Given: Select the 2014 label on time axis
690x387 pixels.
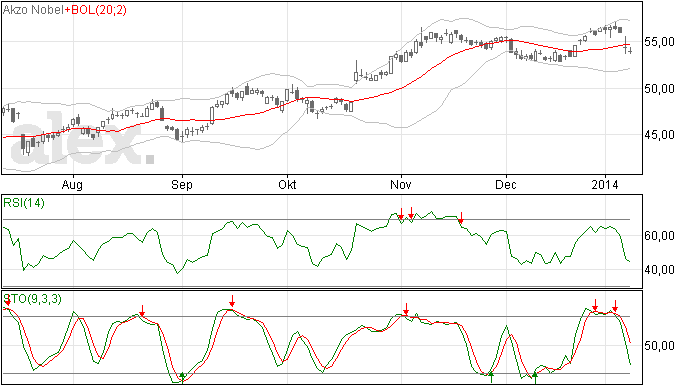Looking at the screenshot, I should [605, 184].
